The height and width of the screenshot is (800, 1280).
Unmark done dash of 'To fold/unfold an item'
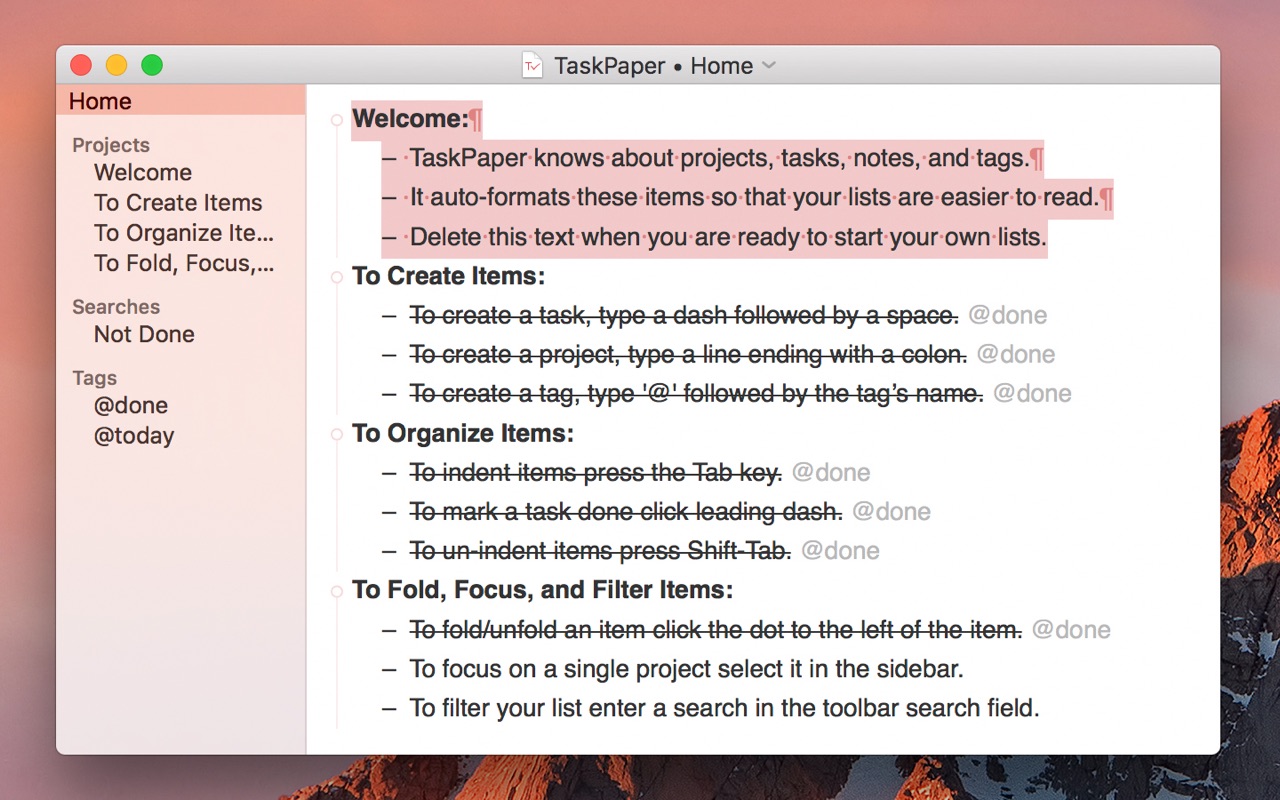(x=390, y=629)
